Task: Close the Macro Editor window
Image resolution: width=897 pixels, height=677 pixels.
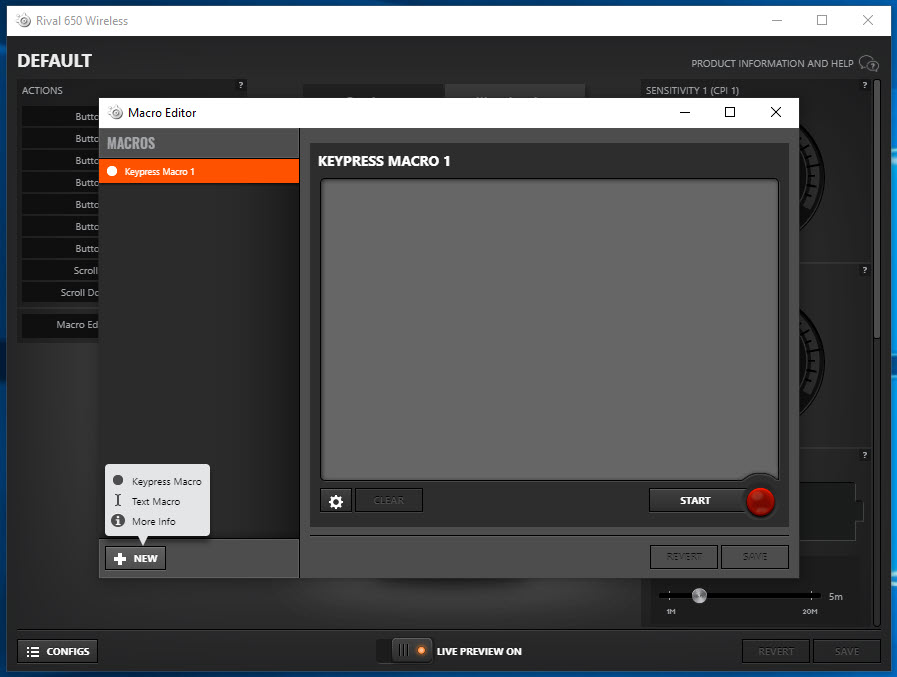Action: click(776, 112)
